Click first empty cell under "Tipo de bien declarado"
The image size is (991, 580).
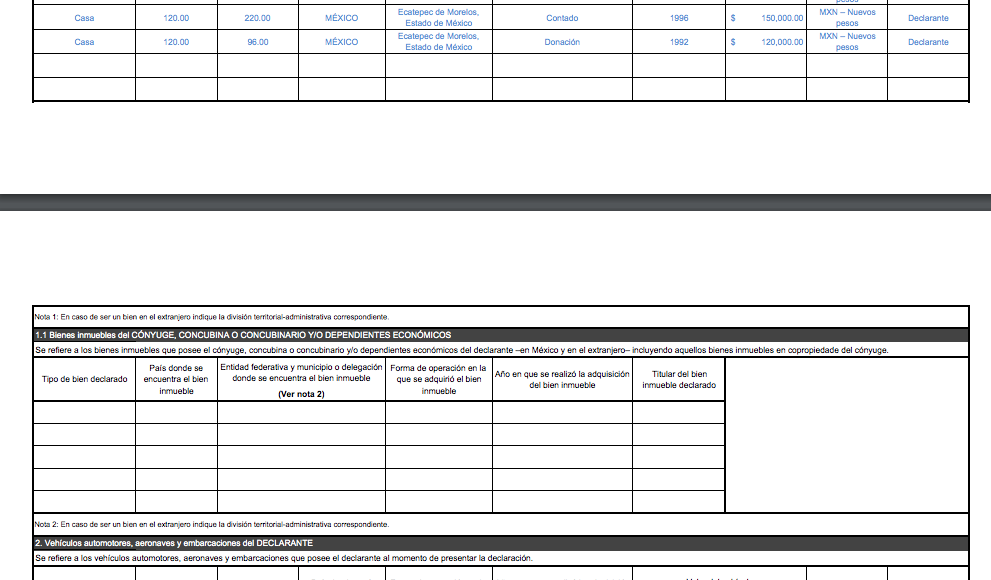tap(84, 412)
